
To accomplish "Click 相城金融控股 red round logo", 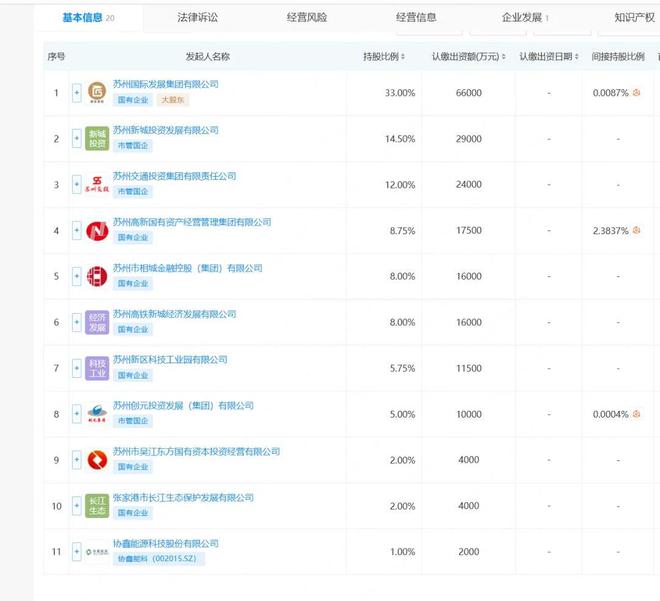I will coord(97,276).
